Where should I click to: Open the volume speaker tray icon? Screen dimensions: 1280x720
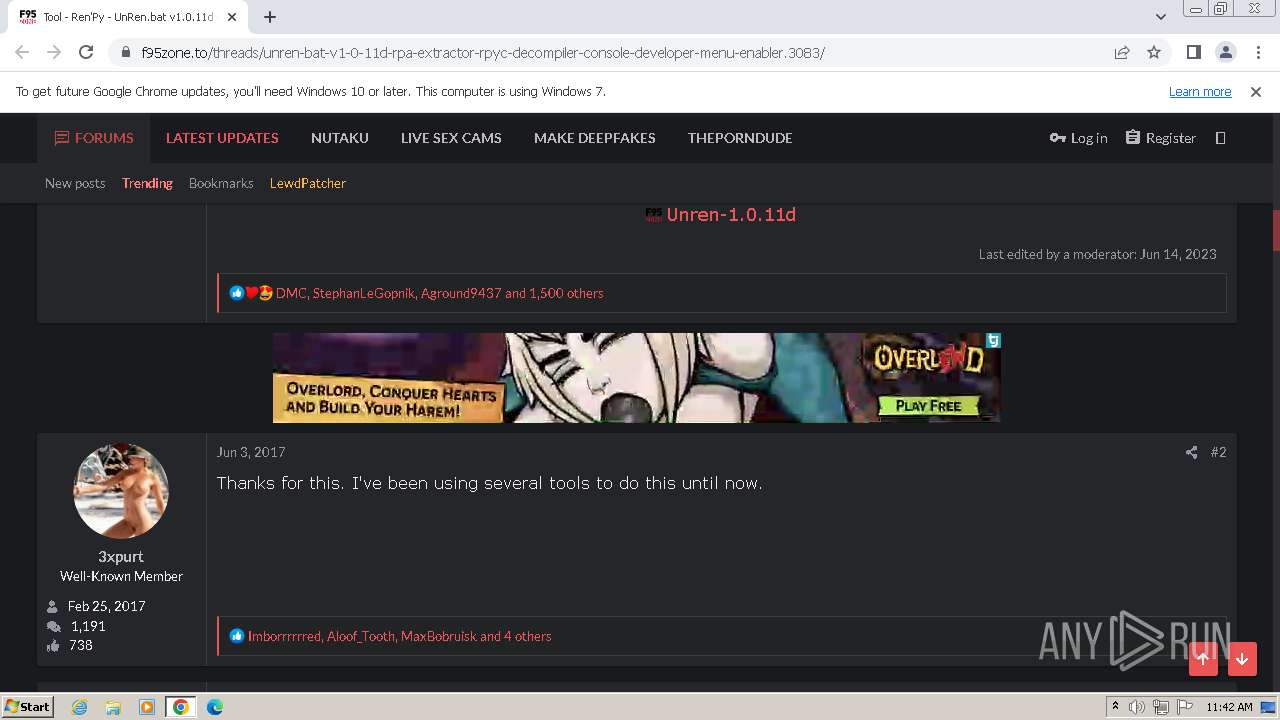pos(1137,707)
